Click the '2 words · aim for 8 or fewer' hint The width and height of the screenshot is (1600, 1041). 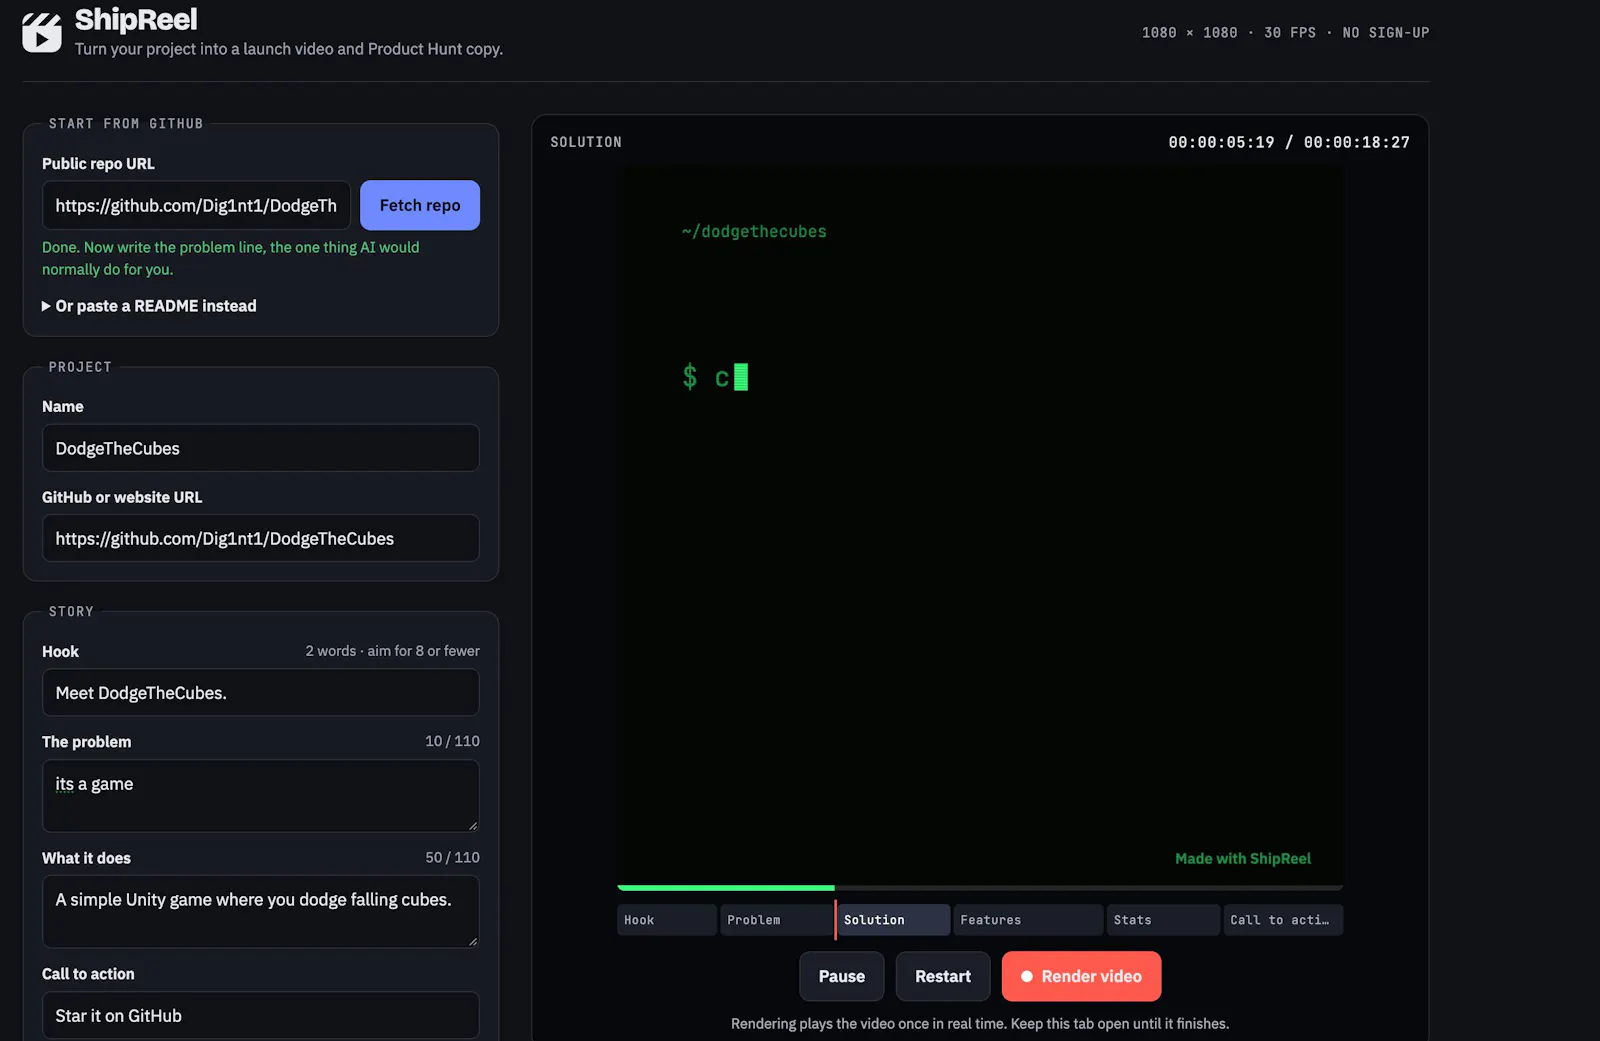click(x=392, y=651)
